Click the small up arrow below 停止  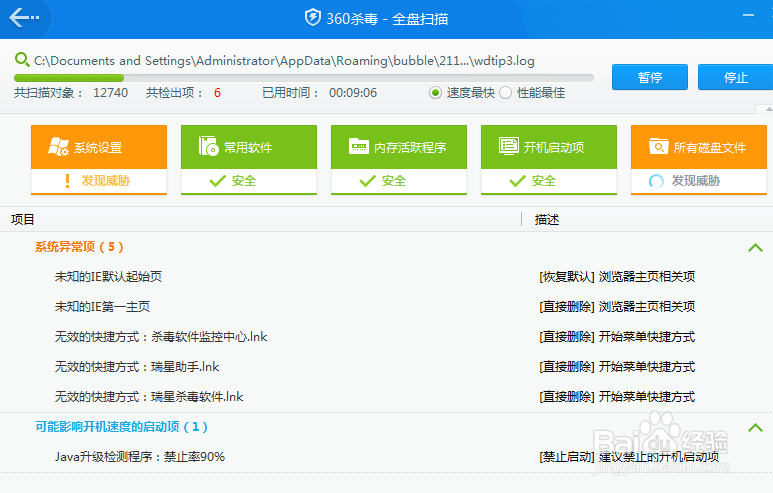pyautogui.click(x=769, y=108)
